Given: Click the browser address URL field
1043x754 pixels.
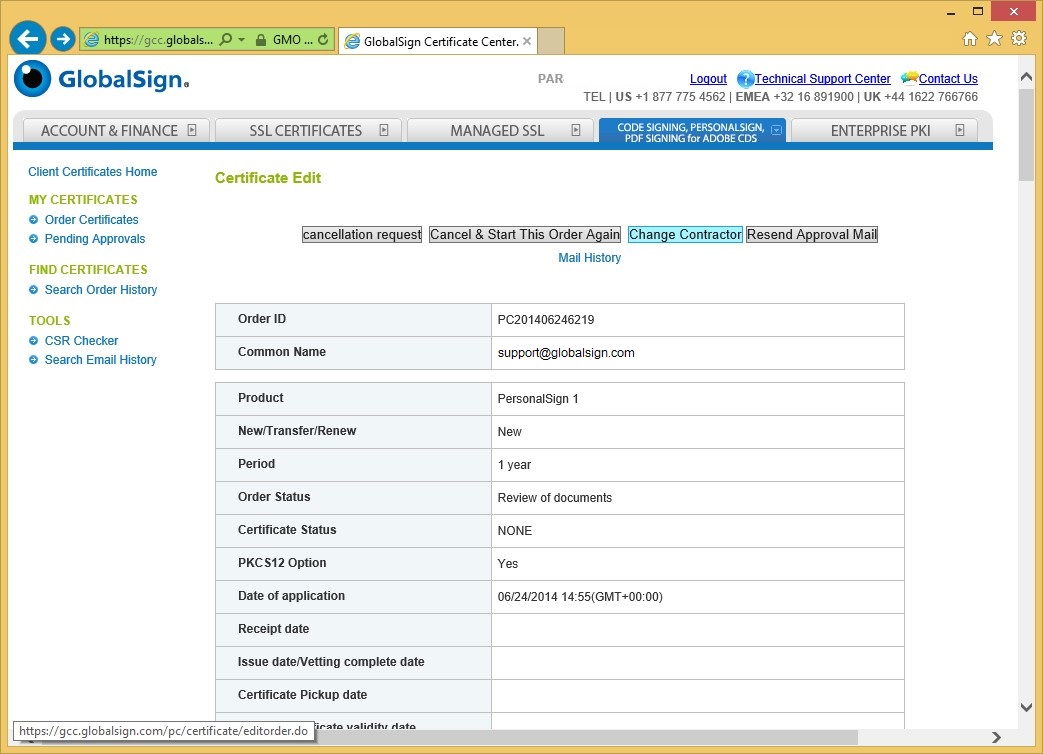Looking at the screenshot, I should (158, 40).
